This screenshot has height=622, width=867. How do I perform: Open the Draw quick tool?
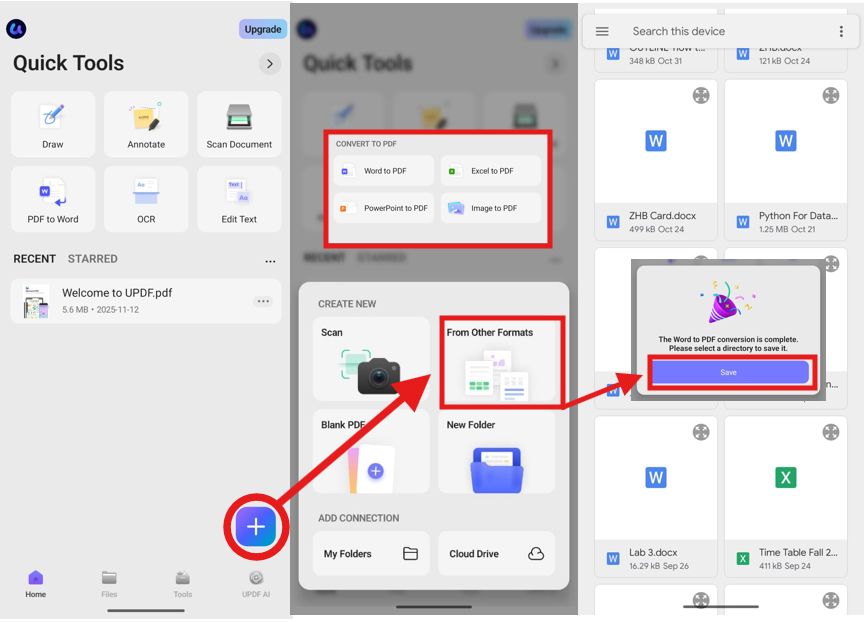pyautogui.click(x=53, y=124)
